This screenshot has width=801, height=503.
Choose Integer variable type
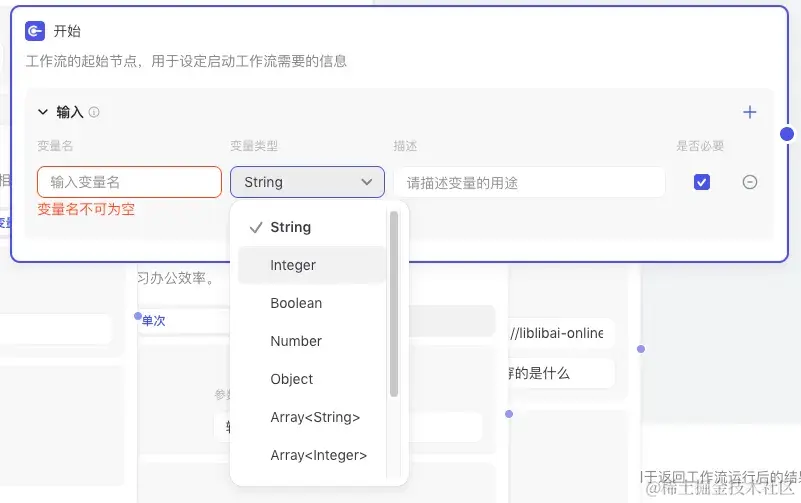pos(312,265)
